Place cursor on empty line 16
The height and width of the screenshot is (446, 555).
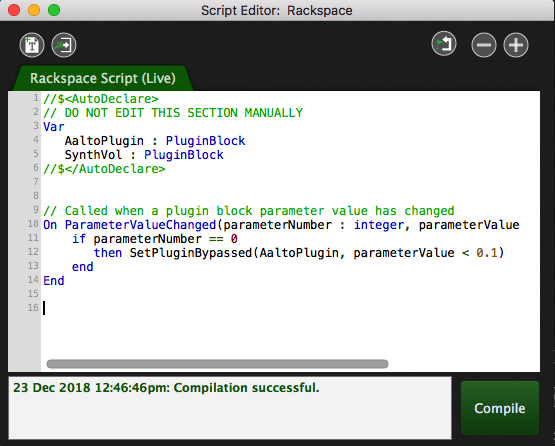click(290, 308)
